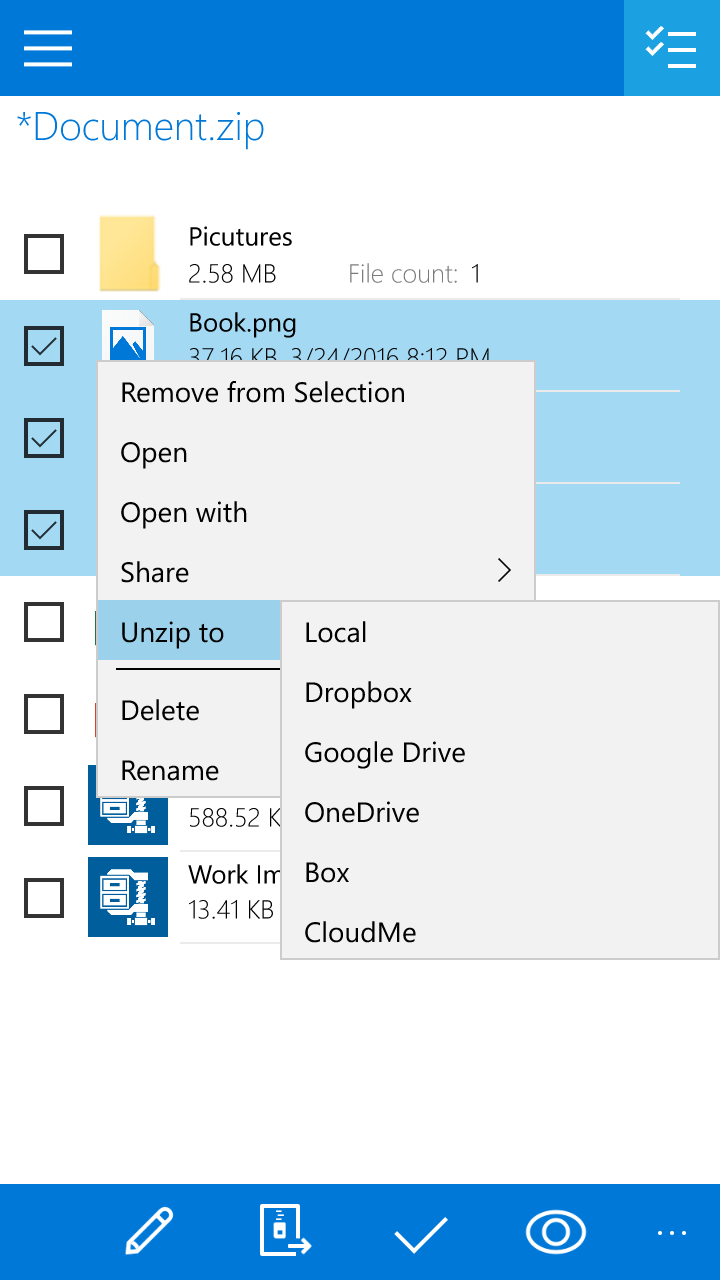
Task: Choose Dropbox as the unzip destination
Action: (x=358, y=693)
